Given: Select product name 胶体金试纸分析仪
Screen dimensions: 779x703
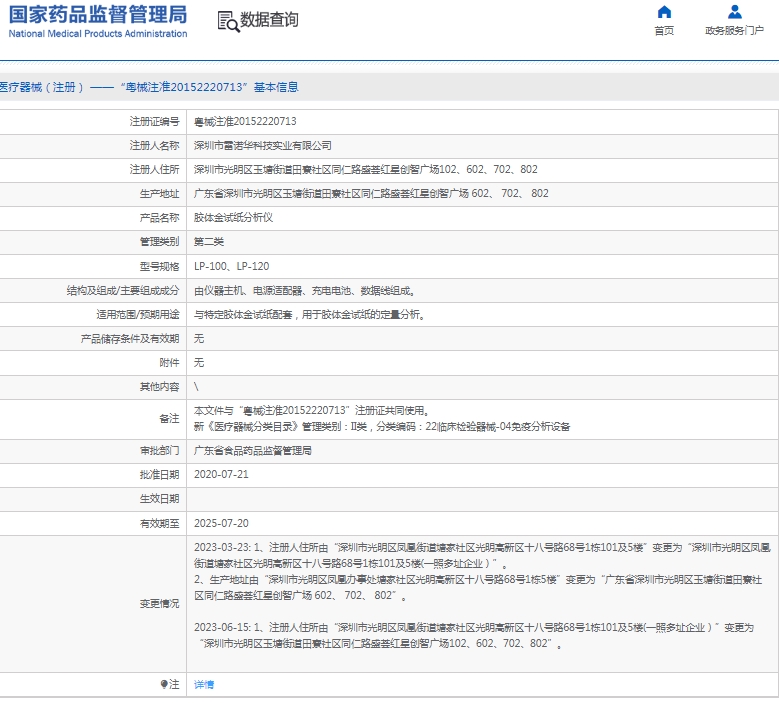Looking at the screenshot, I should click(233, 218).
